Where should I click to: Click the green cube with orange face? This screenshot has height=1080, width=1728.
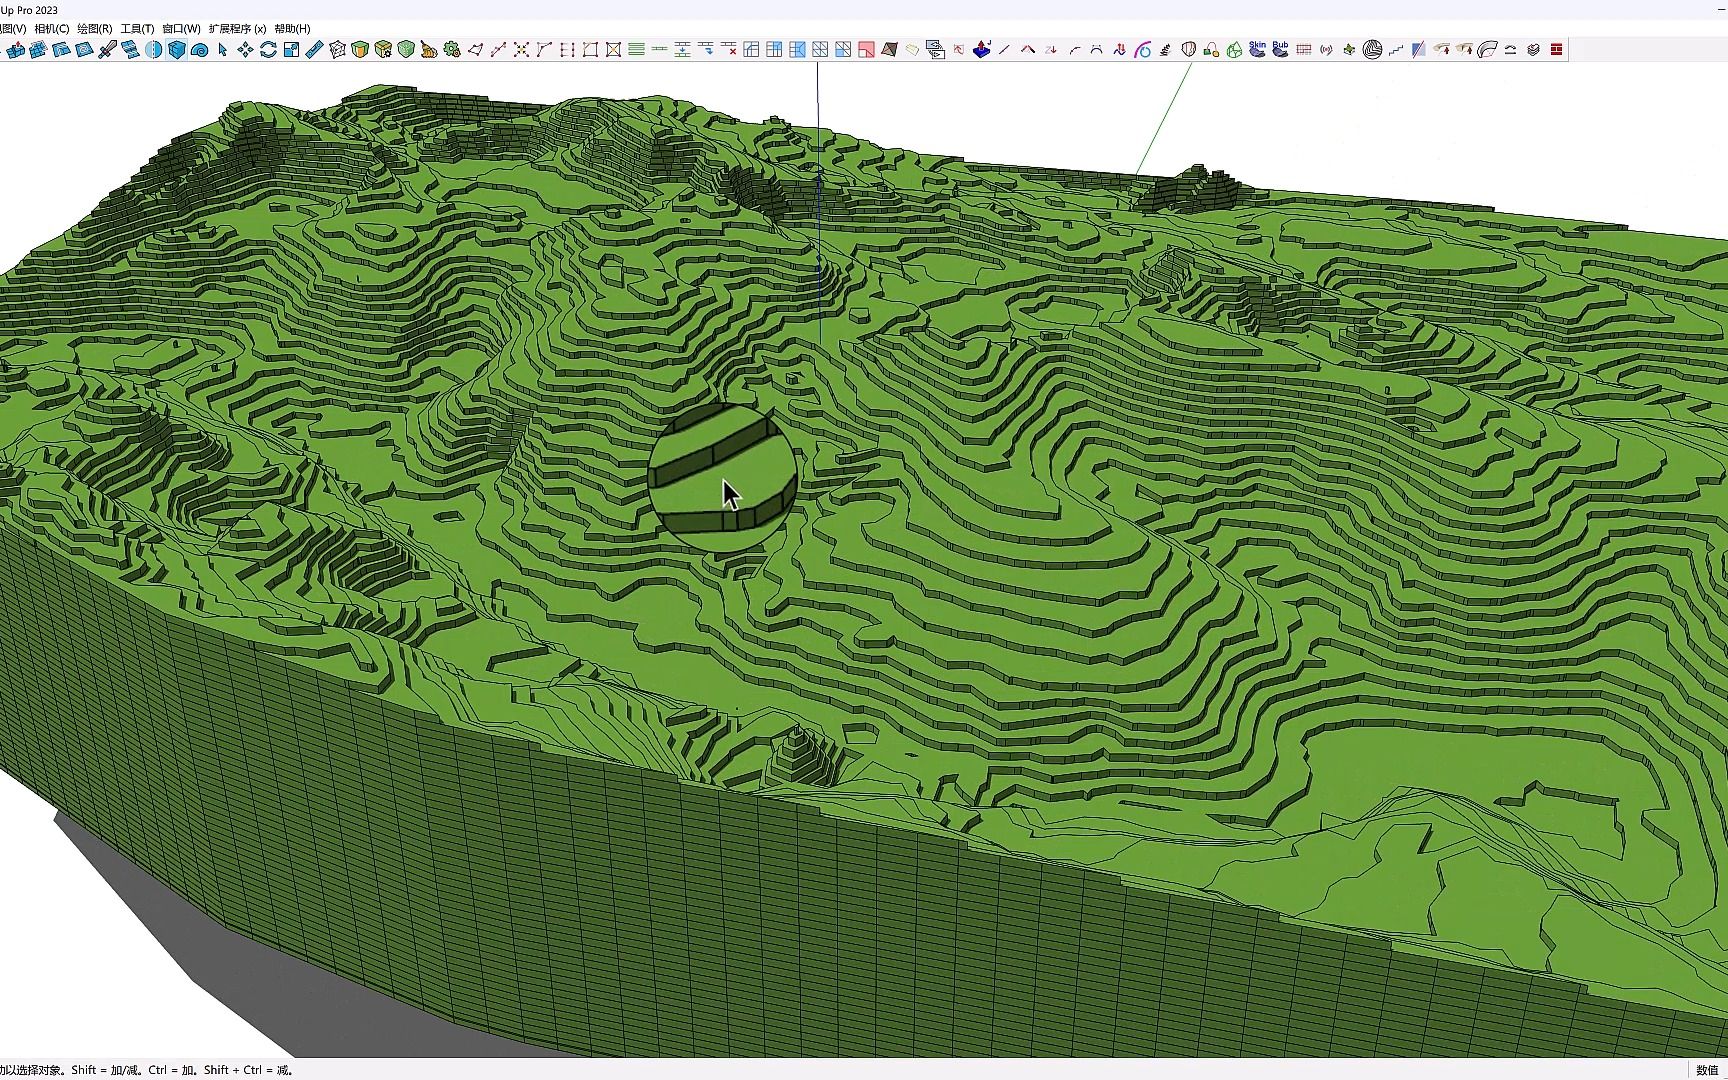(360, 49)
